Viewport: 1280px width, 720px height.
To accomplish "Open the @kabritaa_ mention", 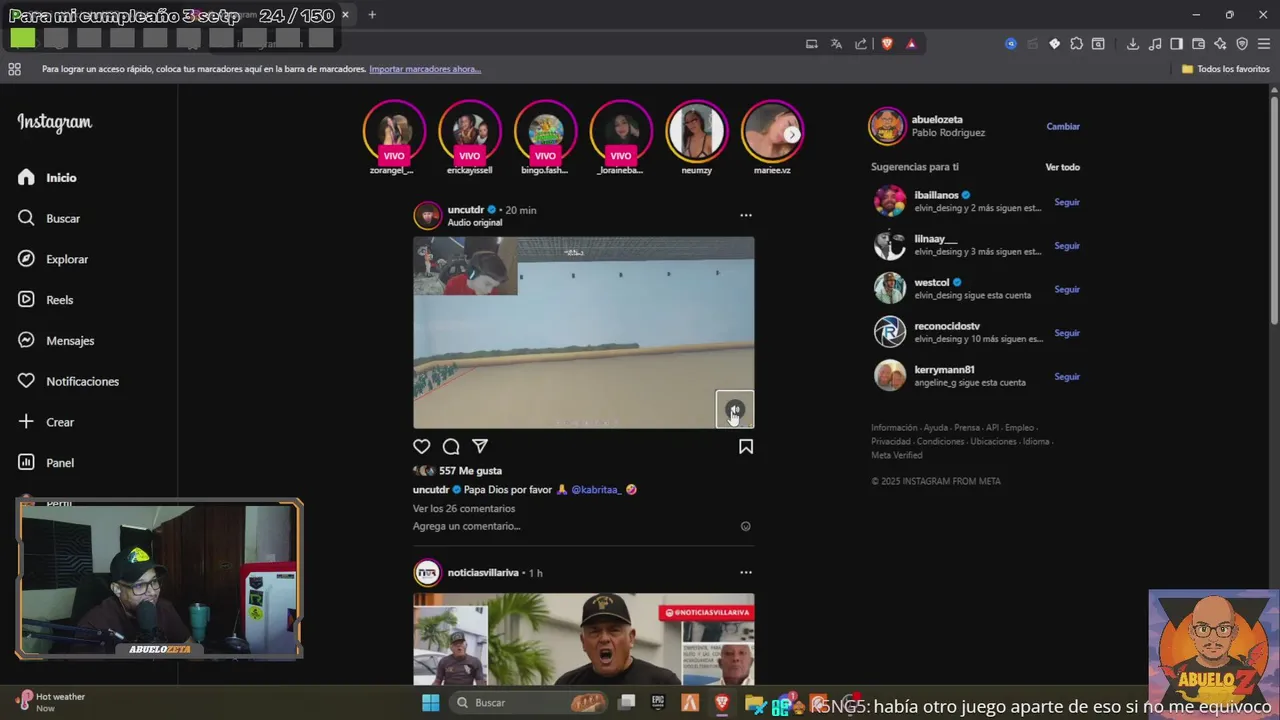I will pos(596,490).
